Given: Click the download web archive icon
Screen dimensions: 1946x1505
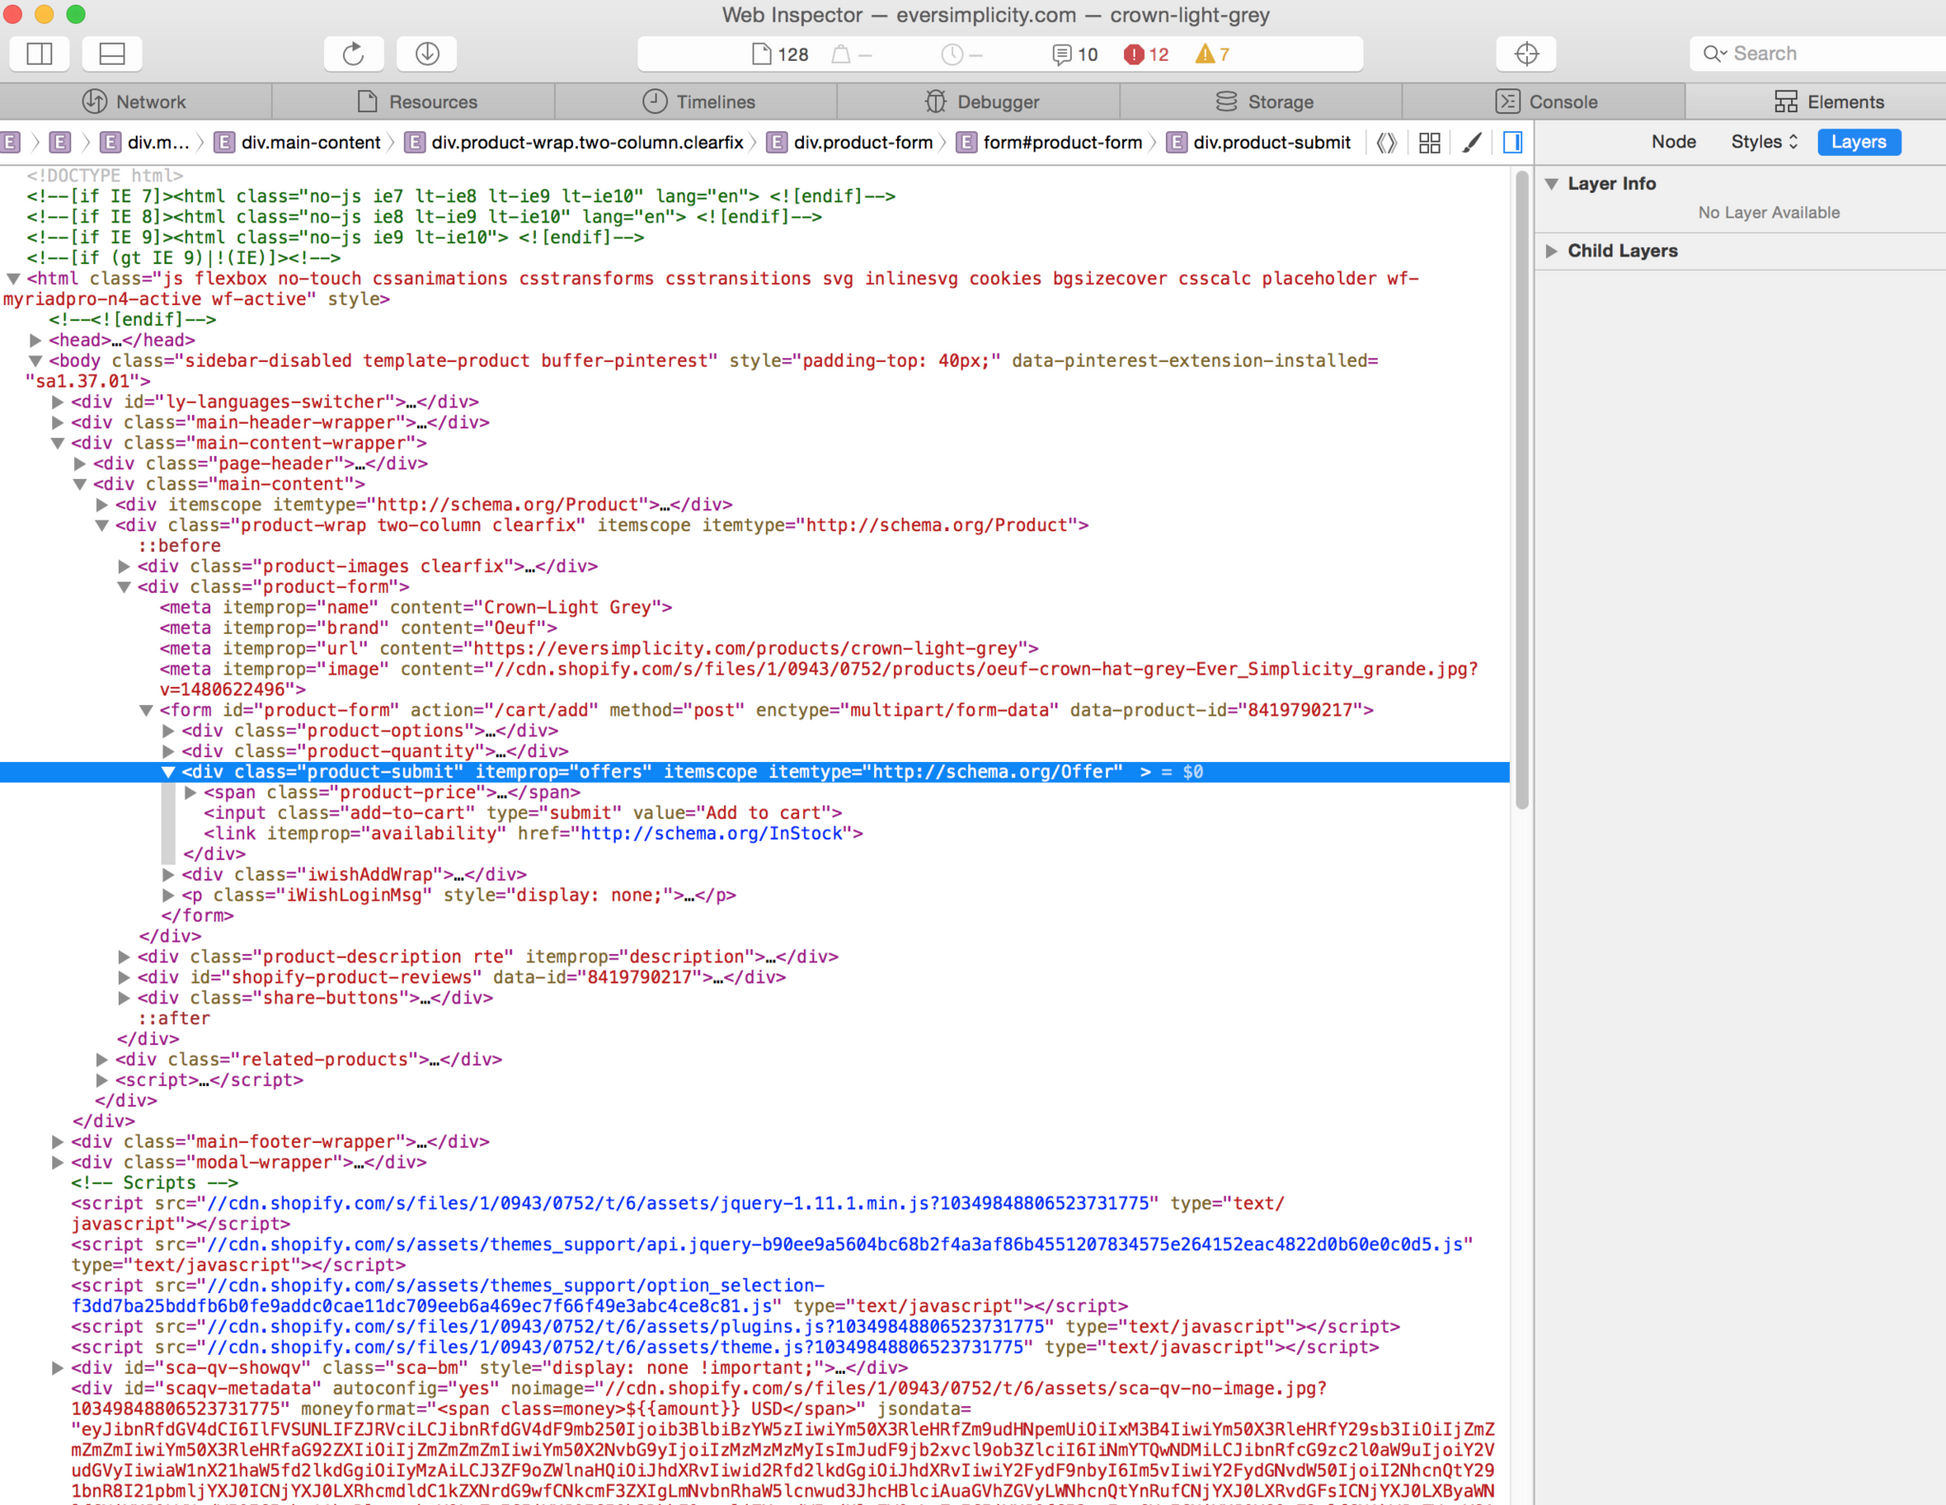Looking at the screenshot, I should coord(427,54).
